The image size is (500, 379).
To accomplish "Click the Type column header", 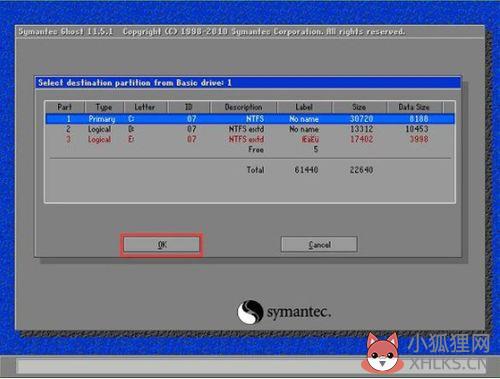I will pyautogui.click(x=104, y=107).
